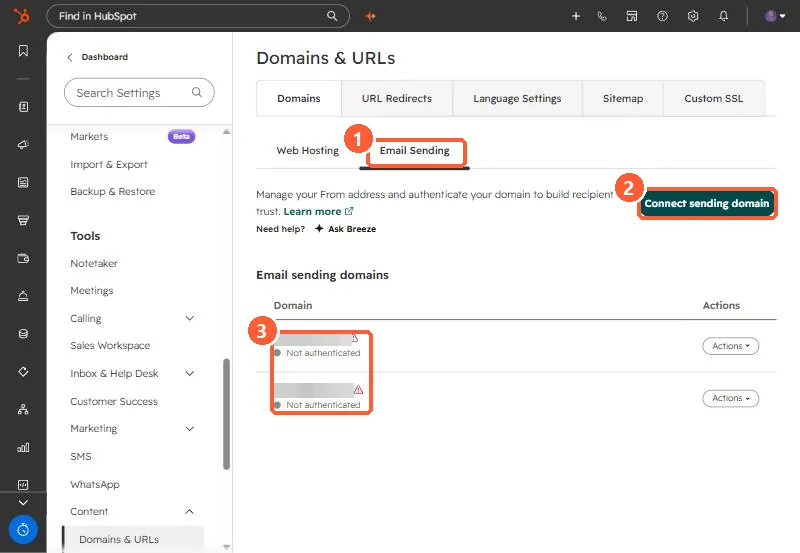Open SMS settings
Image resolution: width=800 pixels, height=553 pixels.
81,456
